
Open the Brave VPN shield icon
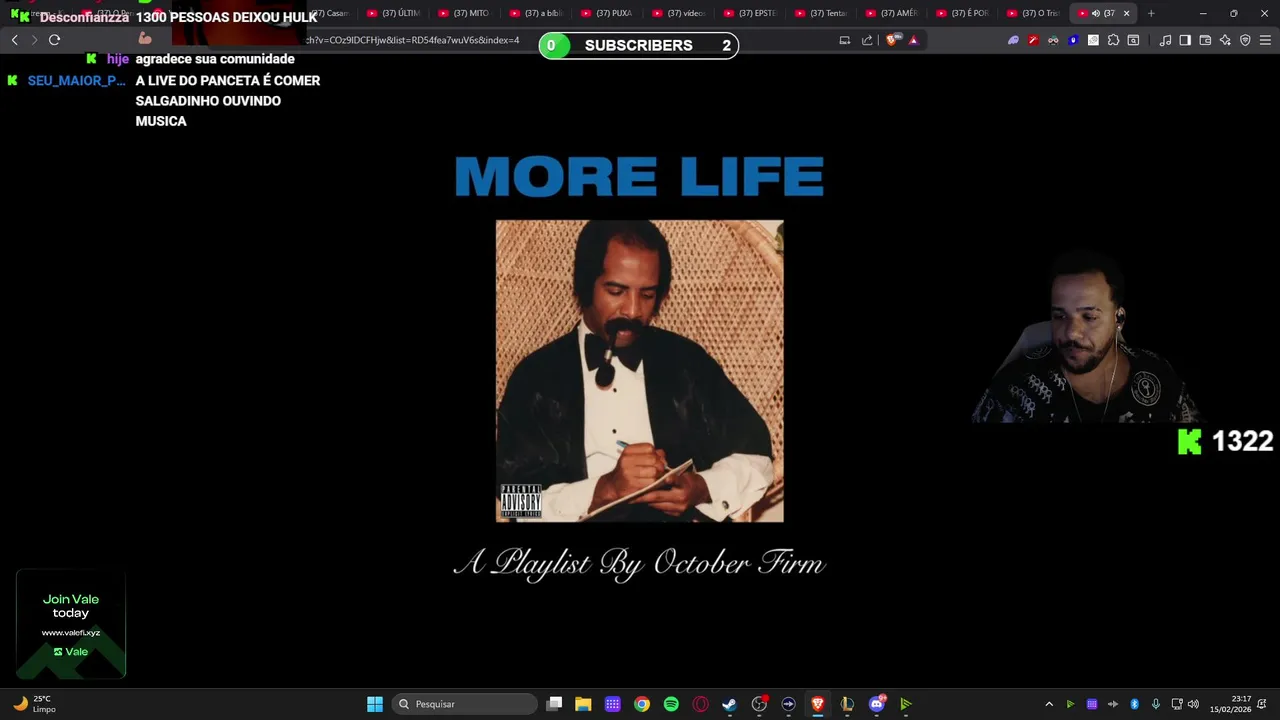point(1245,40)
